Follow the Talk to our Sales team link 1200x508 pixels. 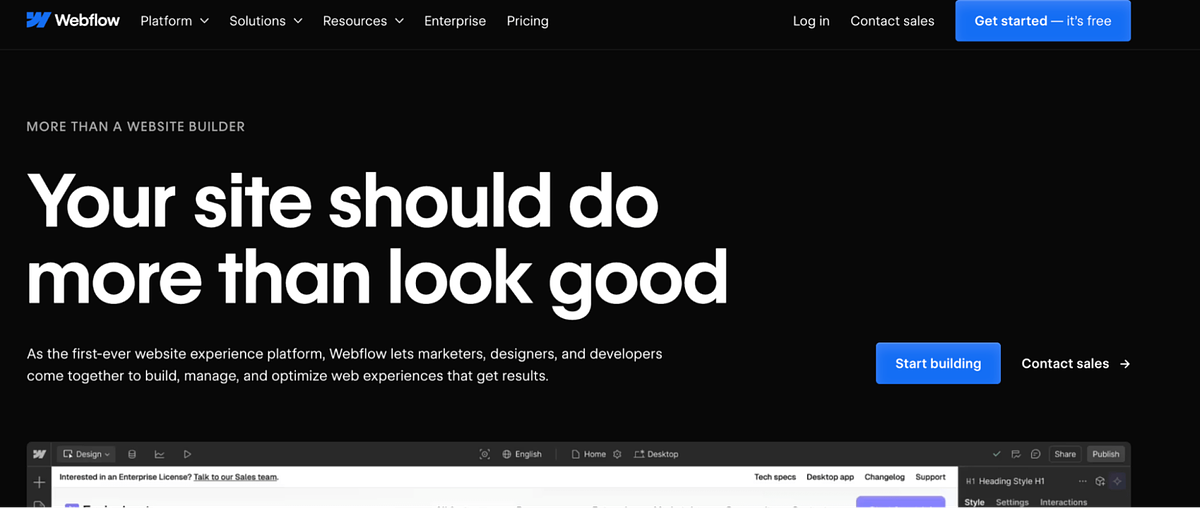click(235, 478)
